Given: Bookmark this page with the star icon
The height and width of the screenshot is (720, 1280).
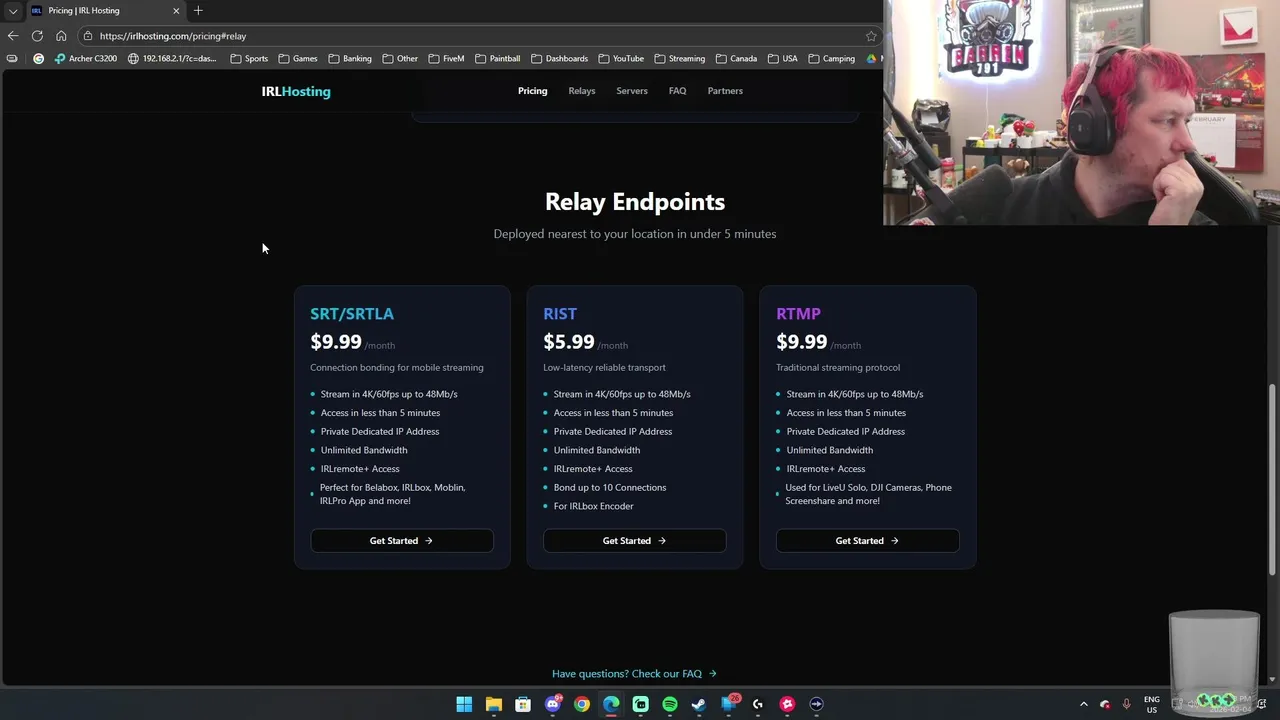Looking at the screenshot, I should 871,36.
